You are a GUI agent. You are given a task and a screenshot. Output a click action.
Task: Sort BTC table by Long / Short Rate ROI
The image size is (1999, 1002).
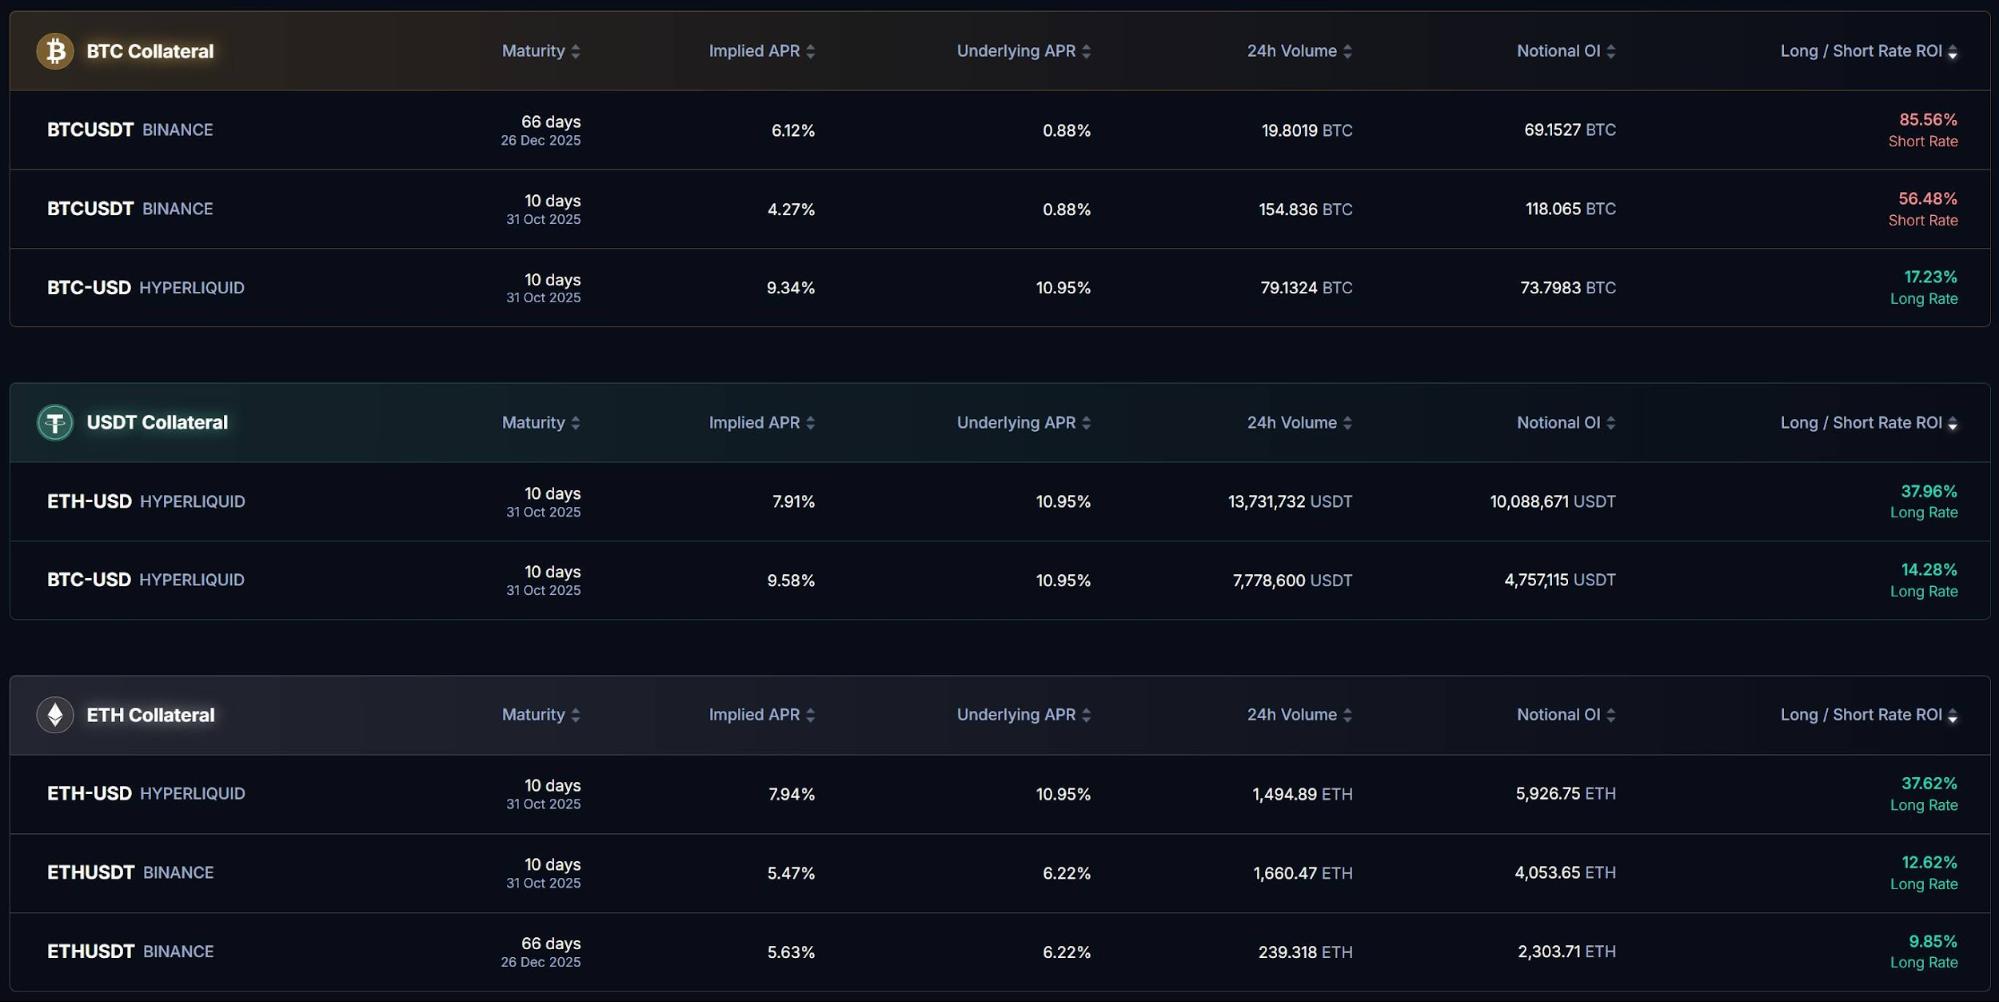click(x=1952, y=52)
